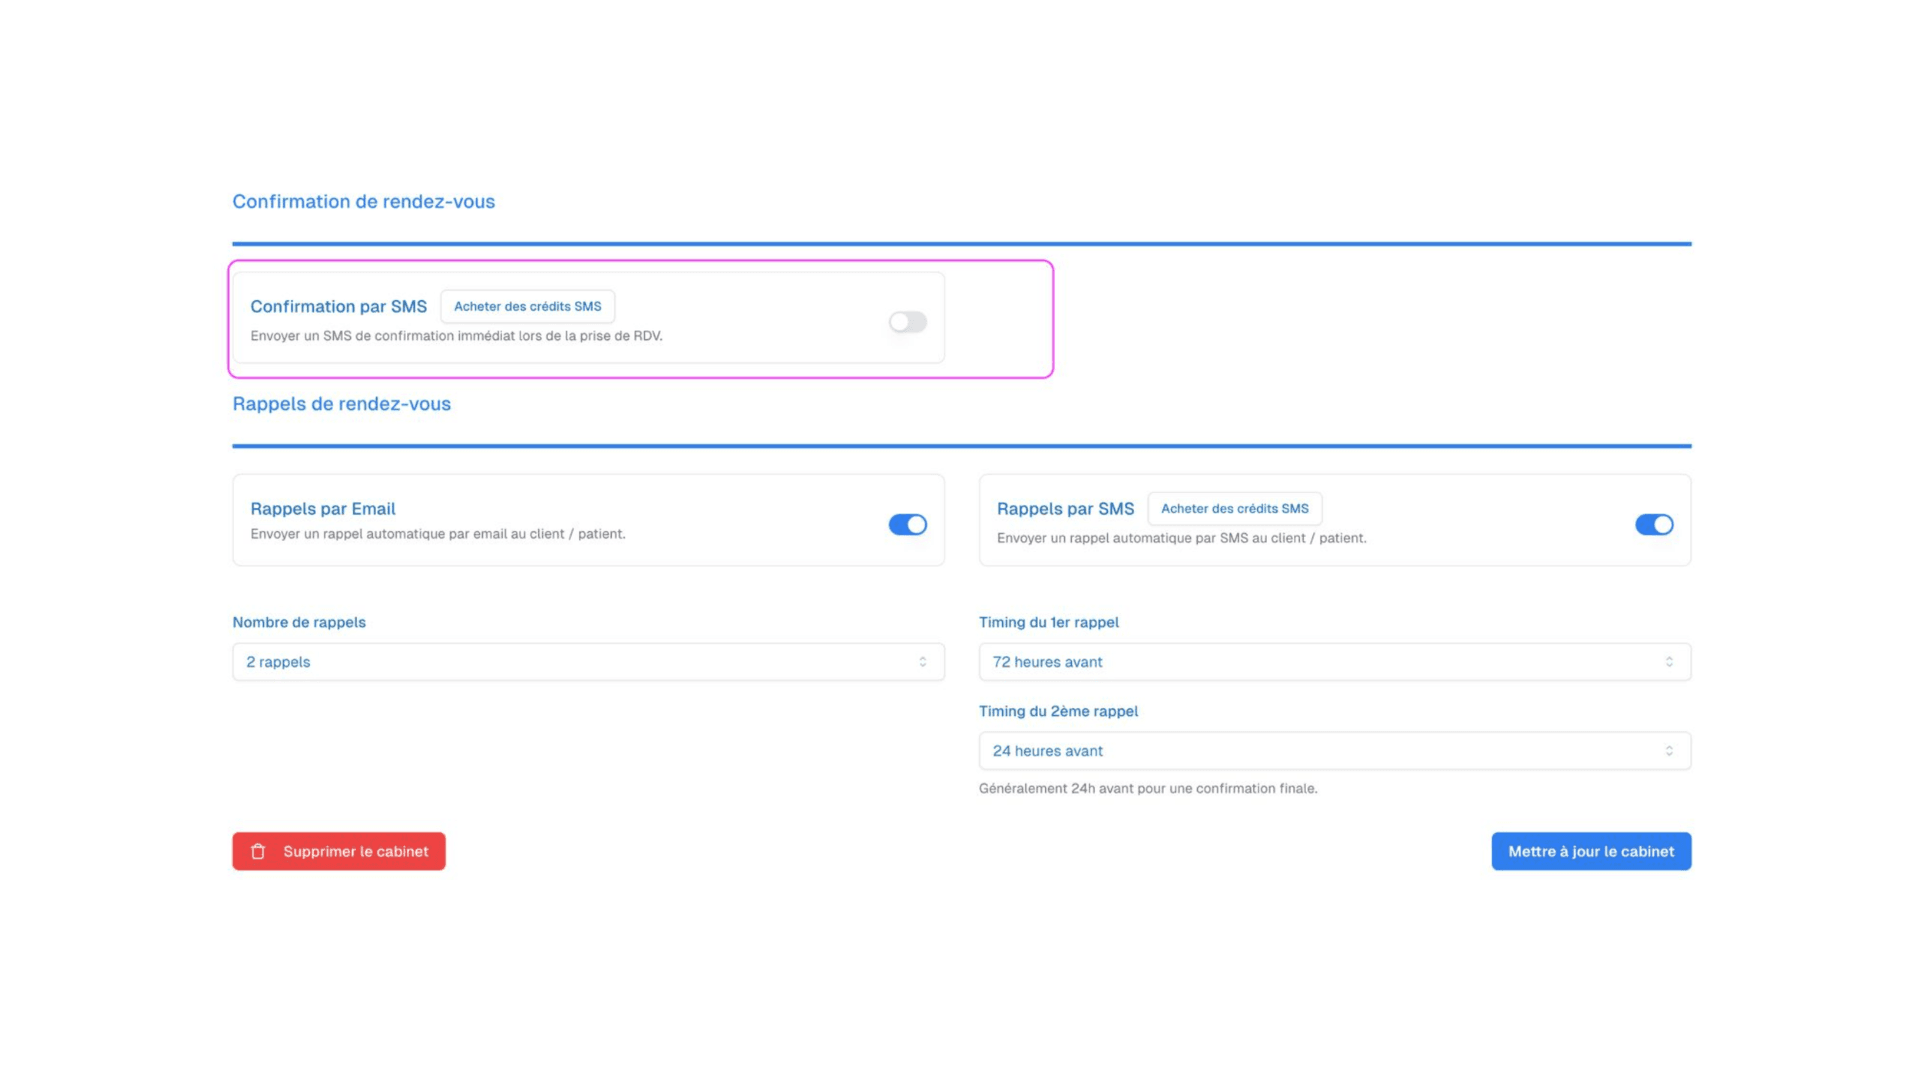Disable the Rappels par Email toggle
The image size is (1920, 1080).
click(x=907, y=524)
